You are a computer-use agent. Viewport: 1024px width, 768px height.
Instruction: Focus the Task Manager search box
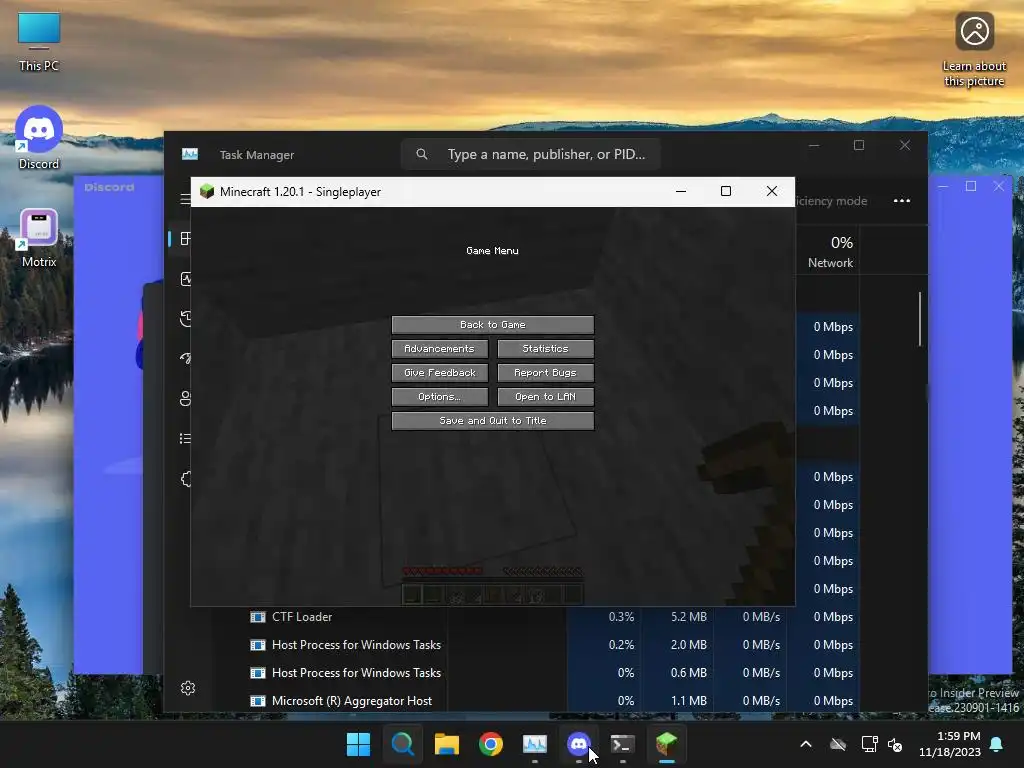pyautogui.click(x=530, y=155)
